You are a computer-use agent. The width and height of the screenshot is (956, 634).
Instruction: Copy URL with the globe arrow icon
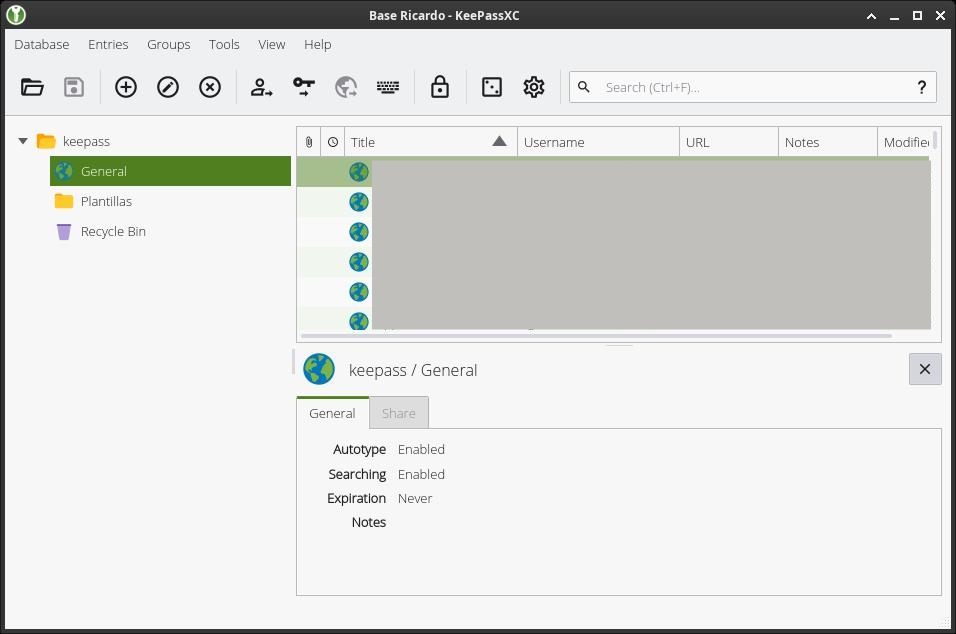tap(346, 87)
